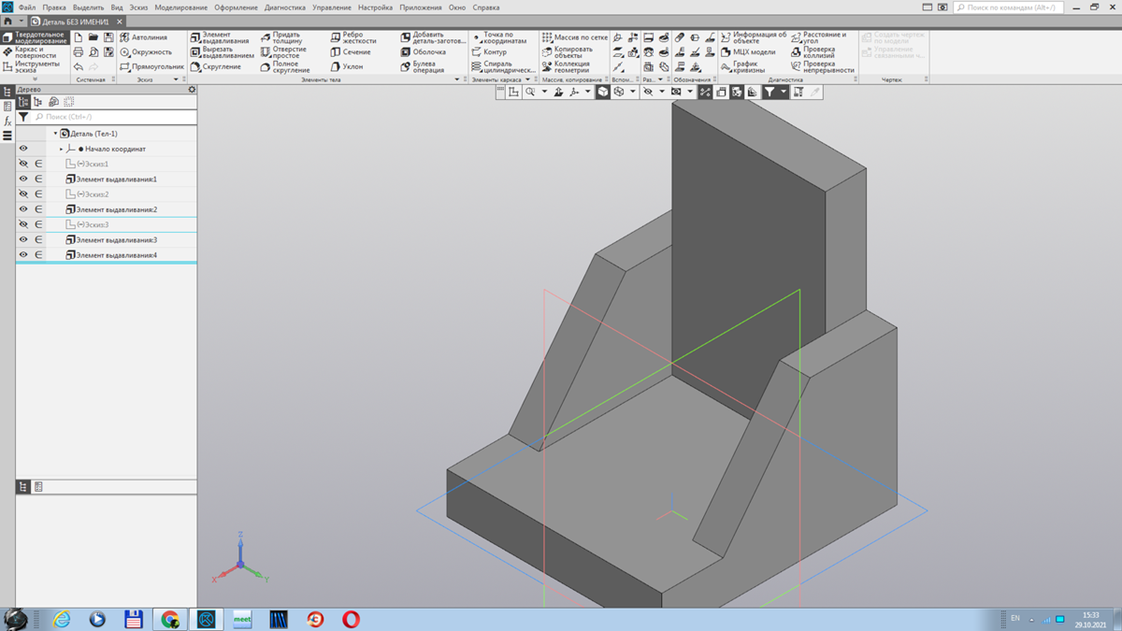Select Точка по координатам tool

click(x=499, y=37)
